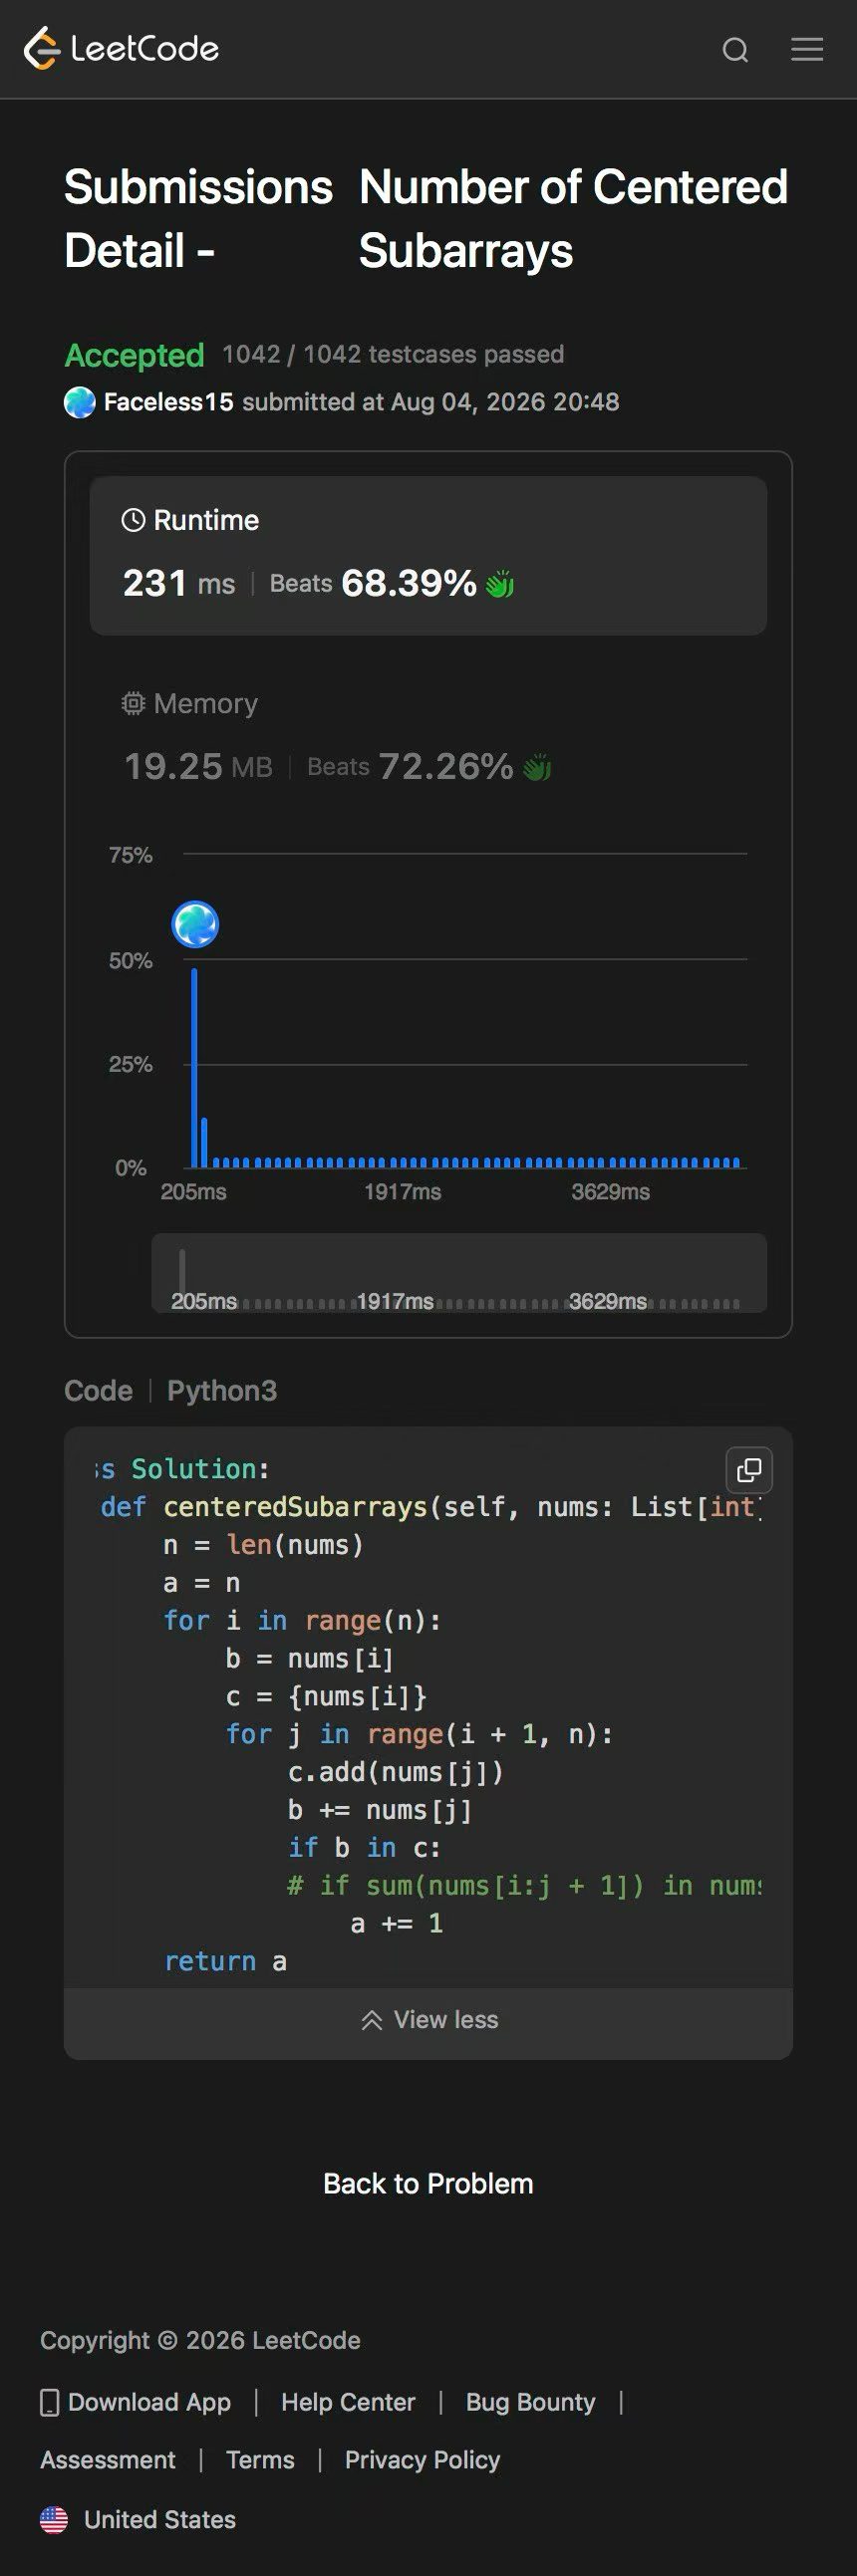Click the commented '# if sum(nums' line
The image size is (857, 2576).
click(524, 1885)
